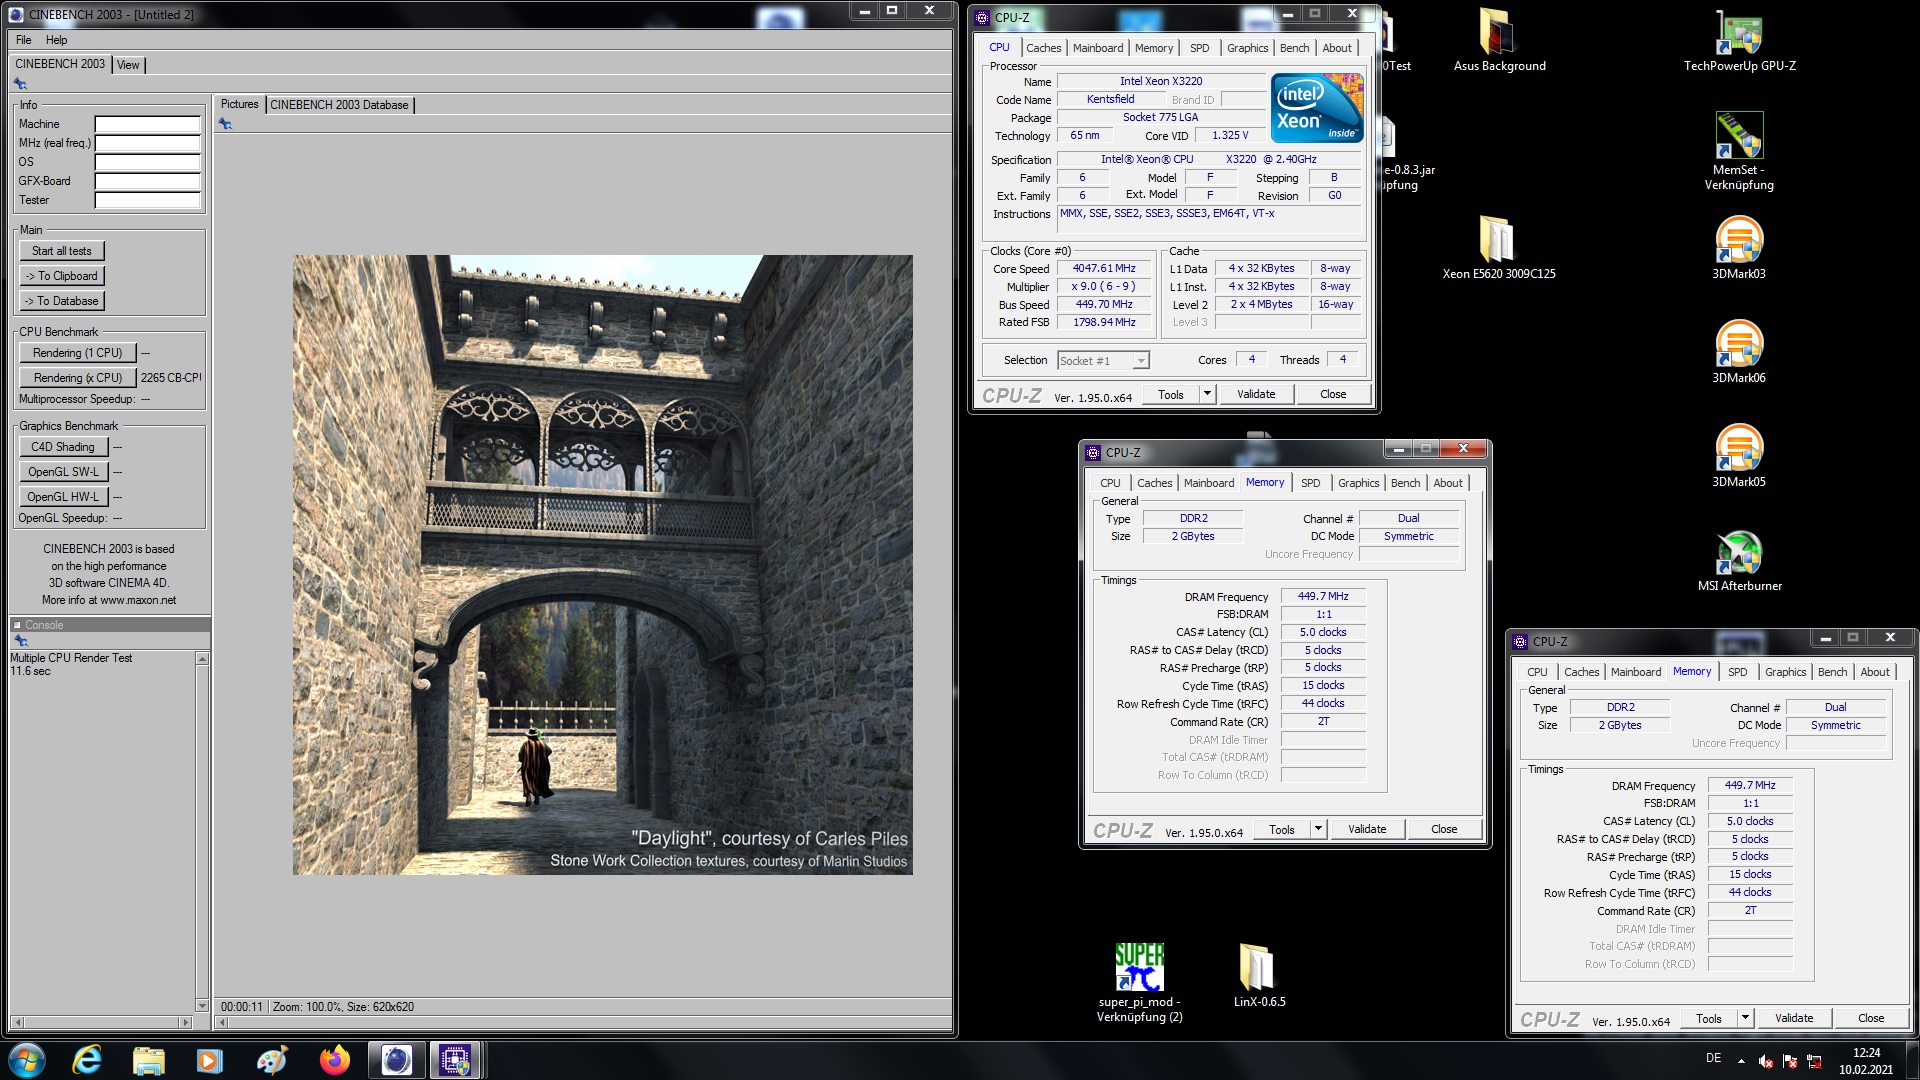Launch Firefox from the taskbar
Image resolution: width=1920 pixels, height=1080 pixels.
tap(334, 1060)
